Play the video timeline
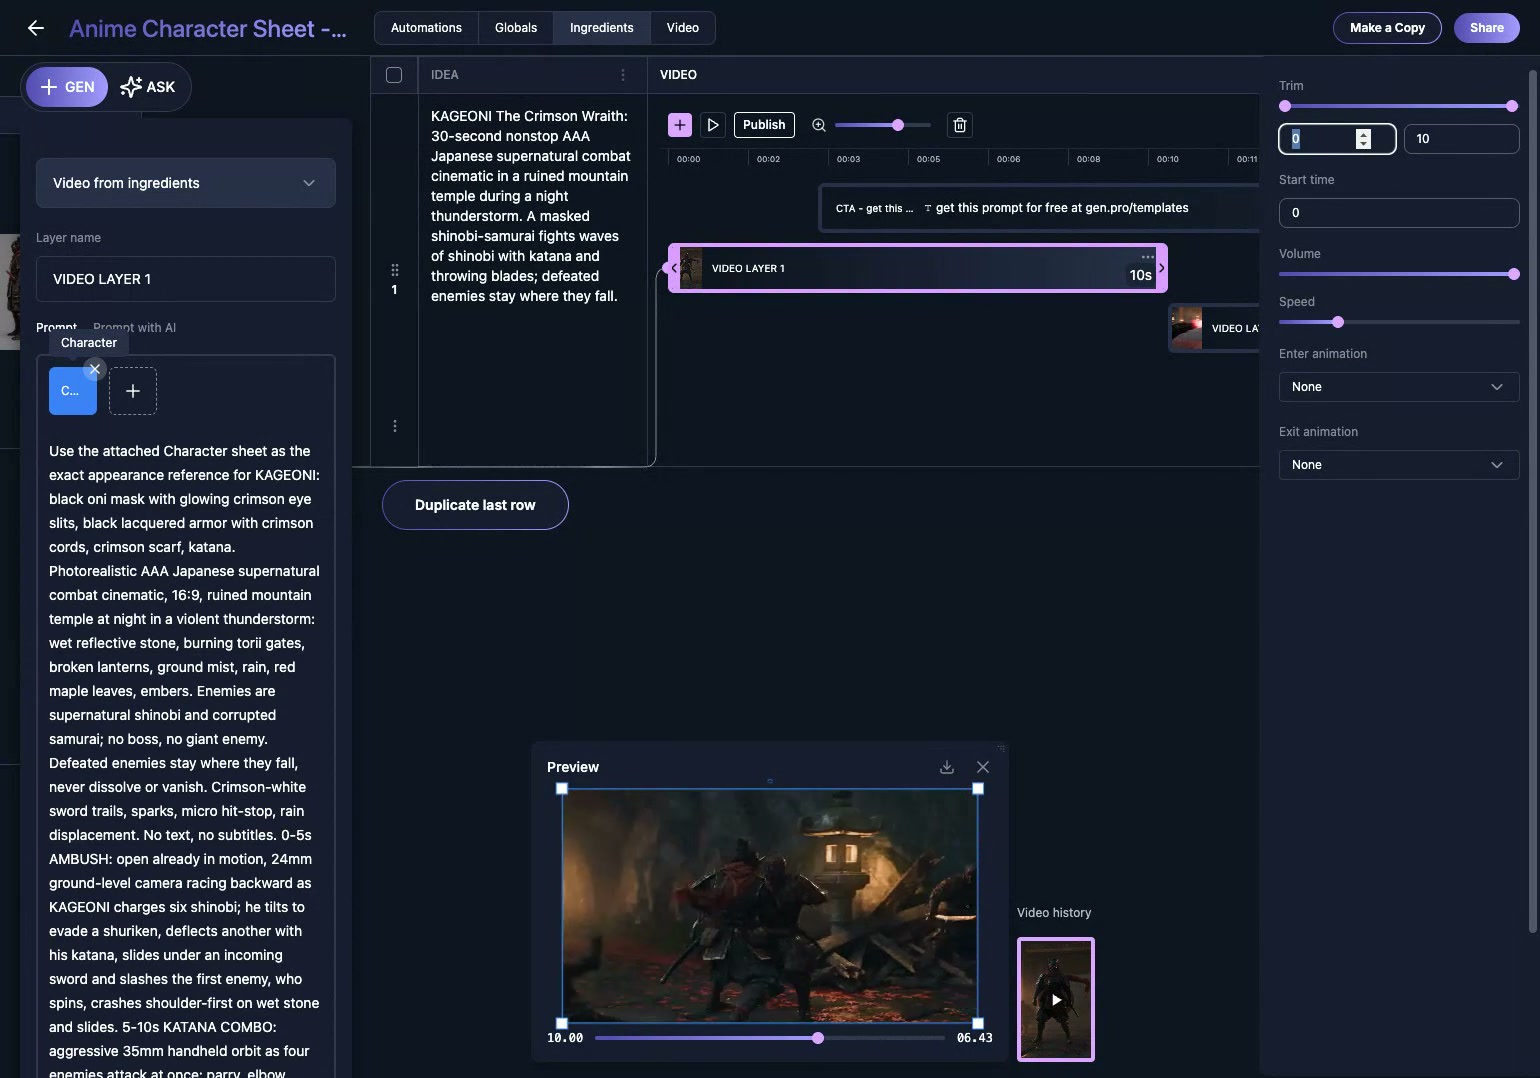Viewport: 1540px width, 1078px height. coord(713,125)
